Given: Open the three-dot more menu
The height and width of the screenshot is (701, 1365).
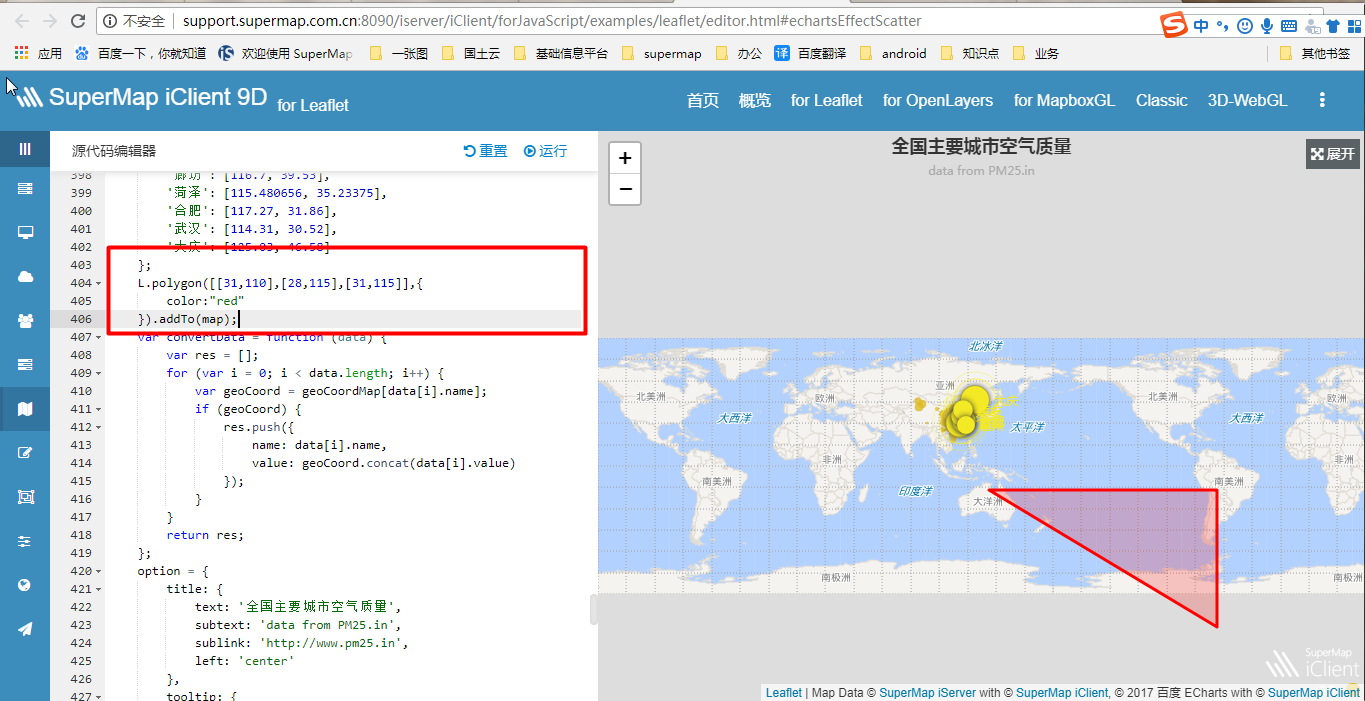Looking at the screenshot, I should (x=1322, y=100).
